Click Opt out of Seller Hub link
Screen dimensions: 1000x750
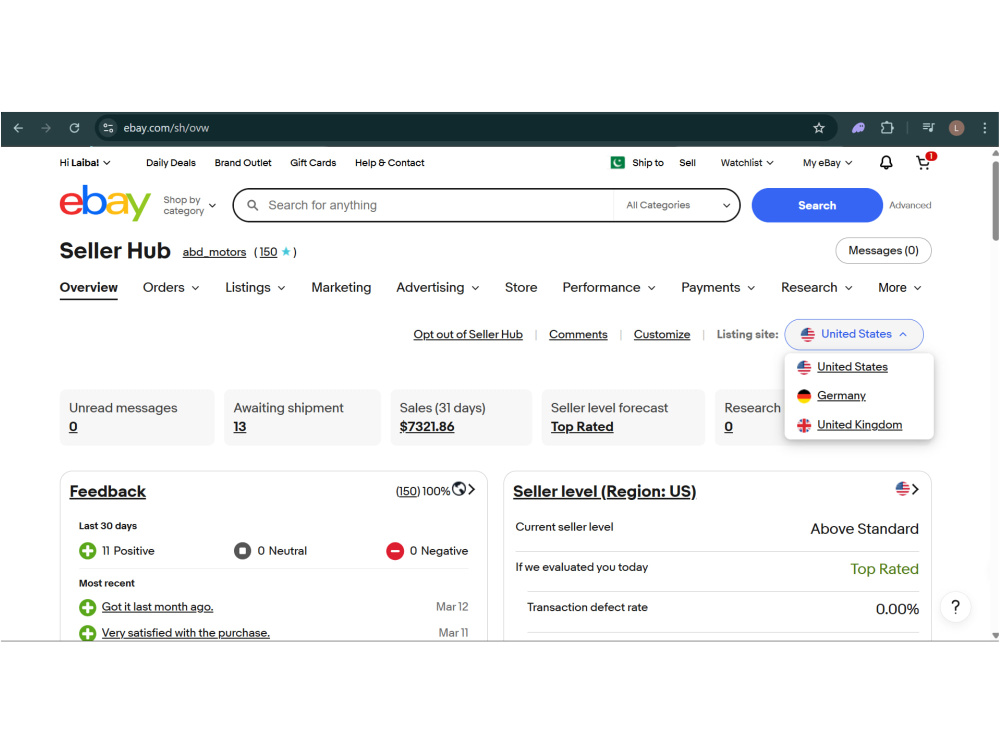(x=467, y=334)
